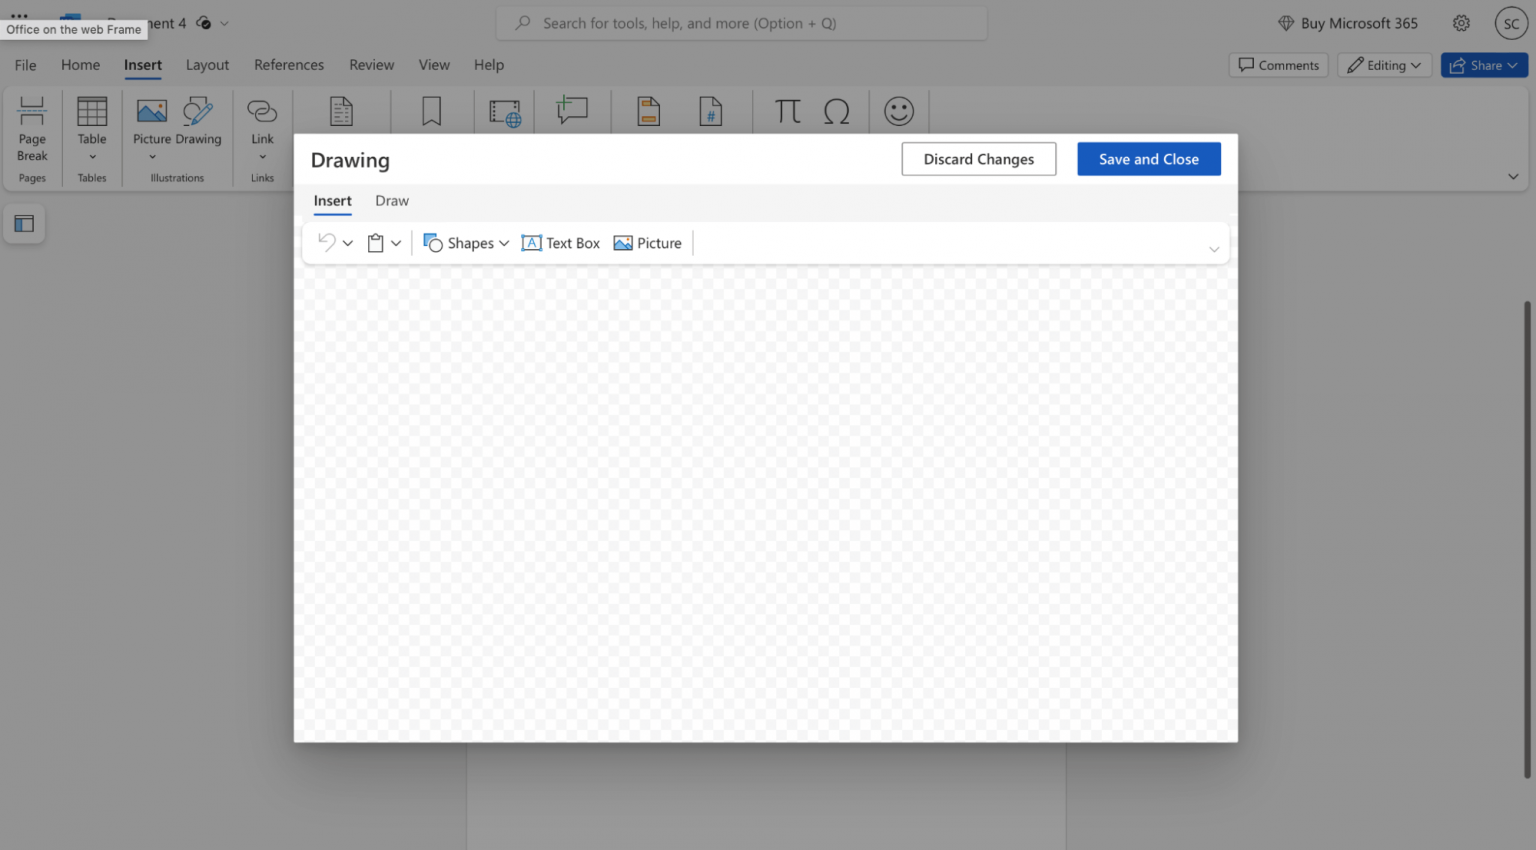Viewport: 1536px width, 850px height.
Task: Open the Review ribbon tab
Action: pyautogui.click(x=371, y=64)
